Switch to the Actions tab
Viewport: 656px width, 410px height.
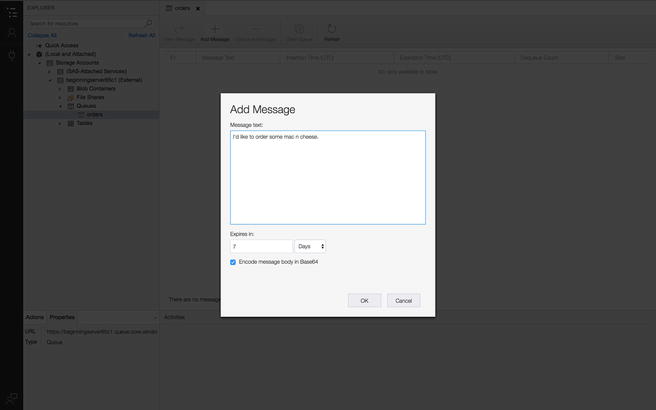coord(34,317)
